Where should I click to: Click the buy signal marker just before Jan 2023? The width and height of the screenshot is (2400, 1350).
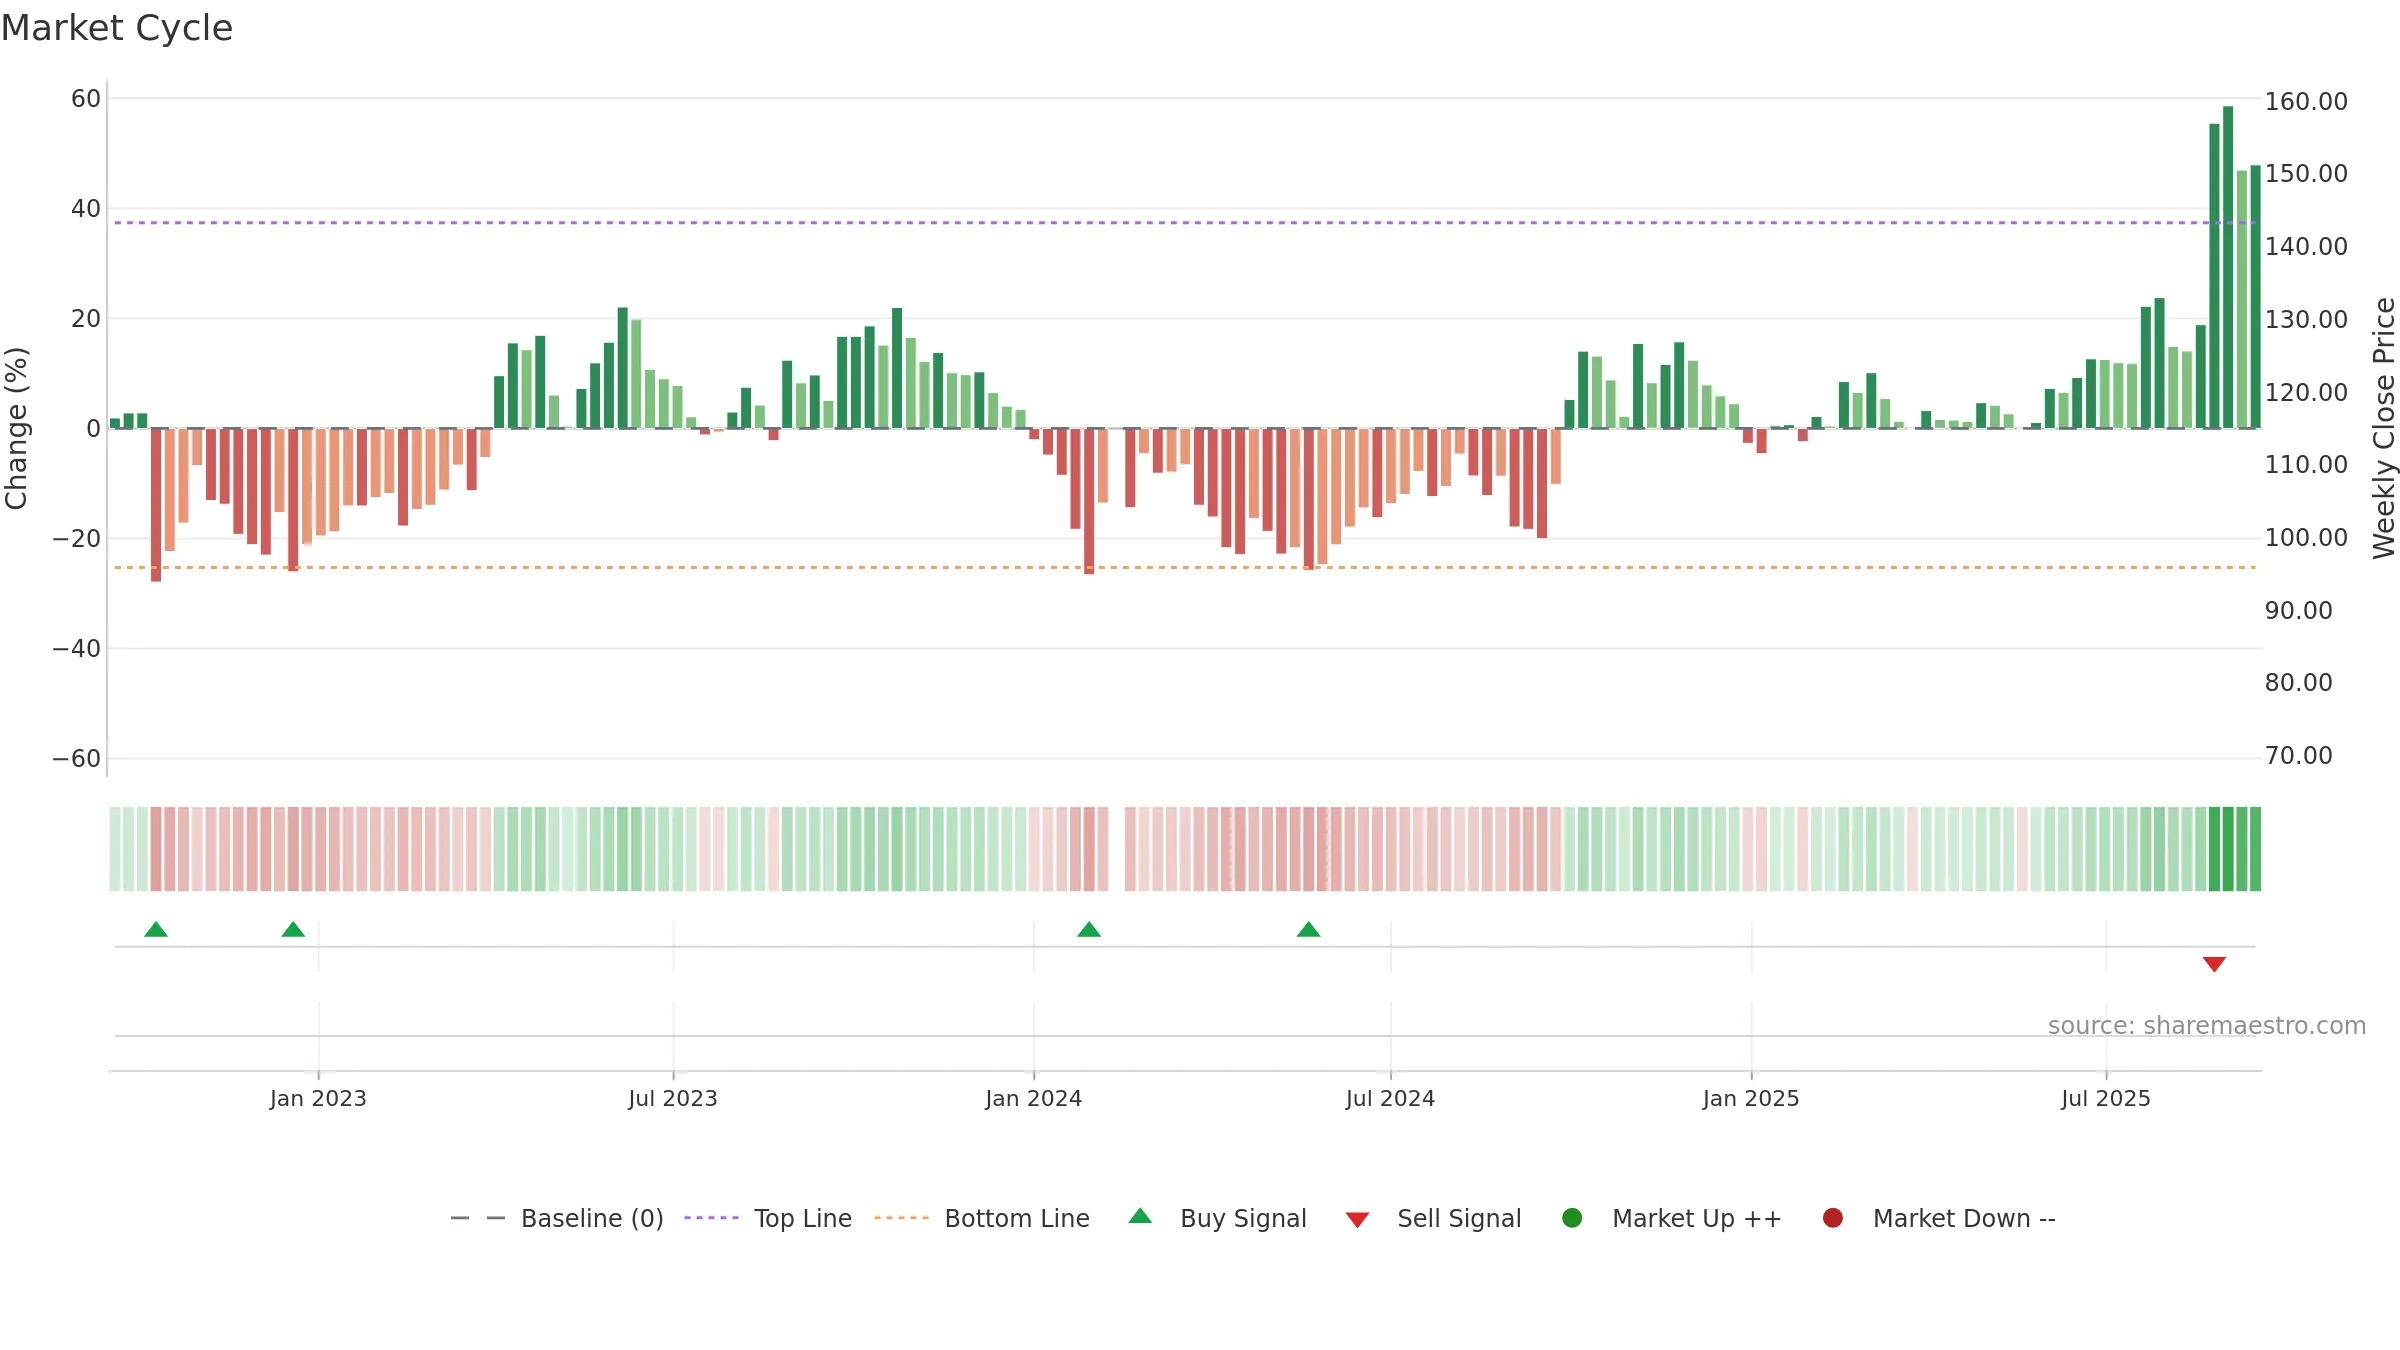coord(293,929)
